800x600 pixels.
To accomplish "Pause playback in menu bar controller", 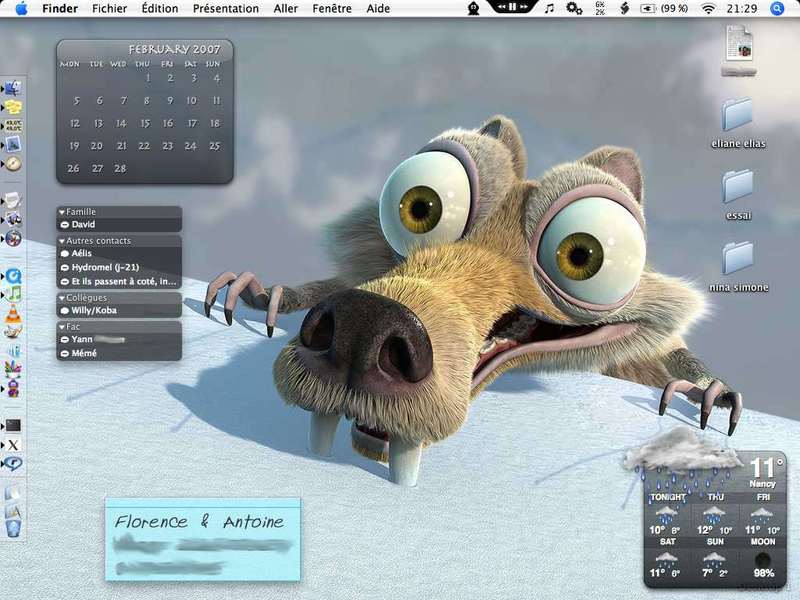I will click(512, 7).
